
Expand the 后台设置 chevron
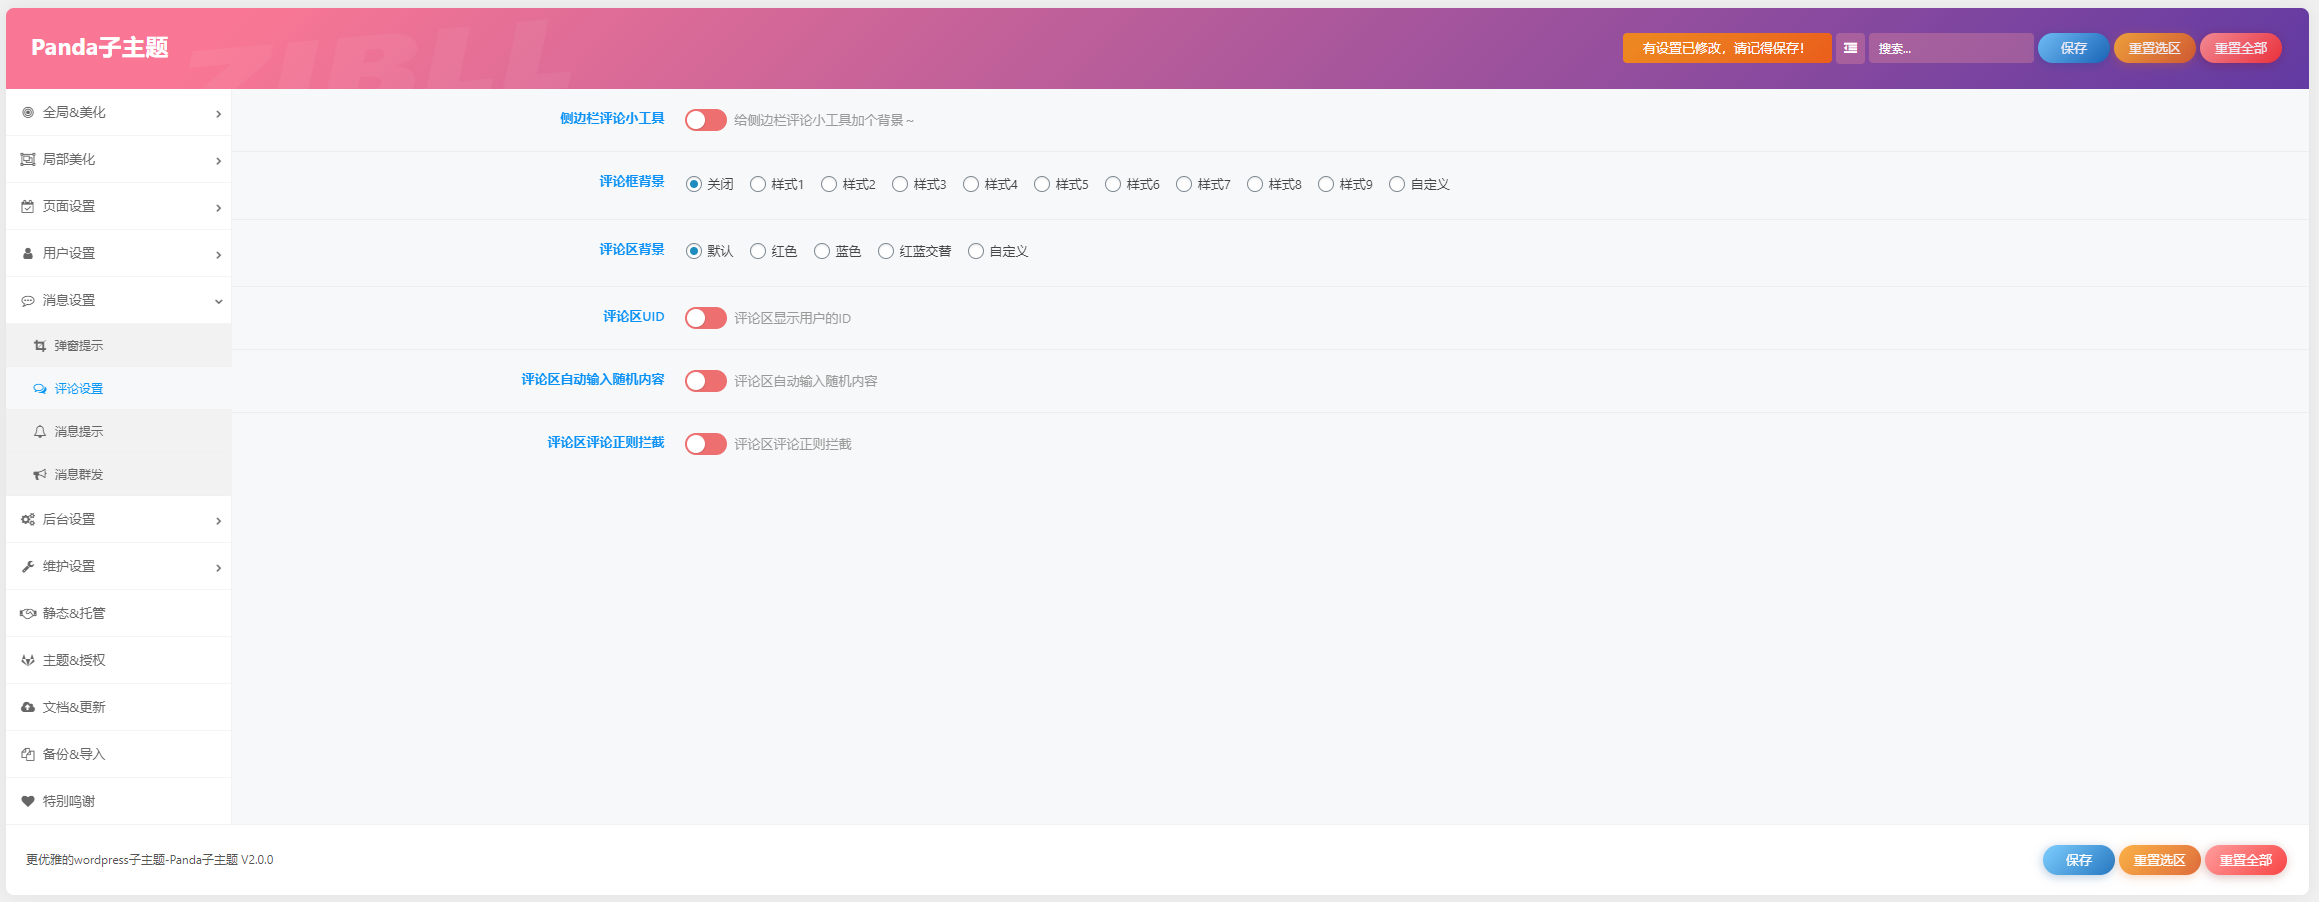click(x=218, y=521)
